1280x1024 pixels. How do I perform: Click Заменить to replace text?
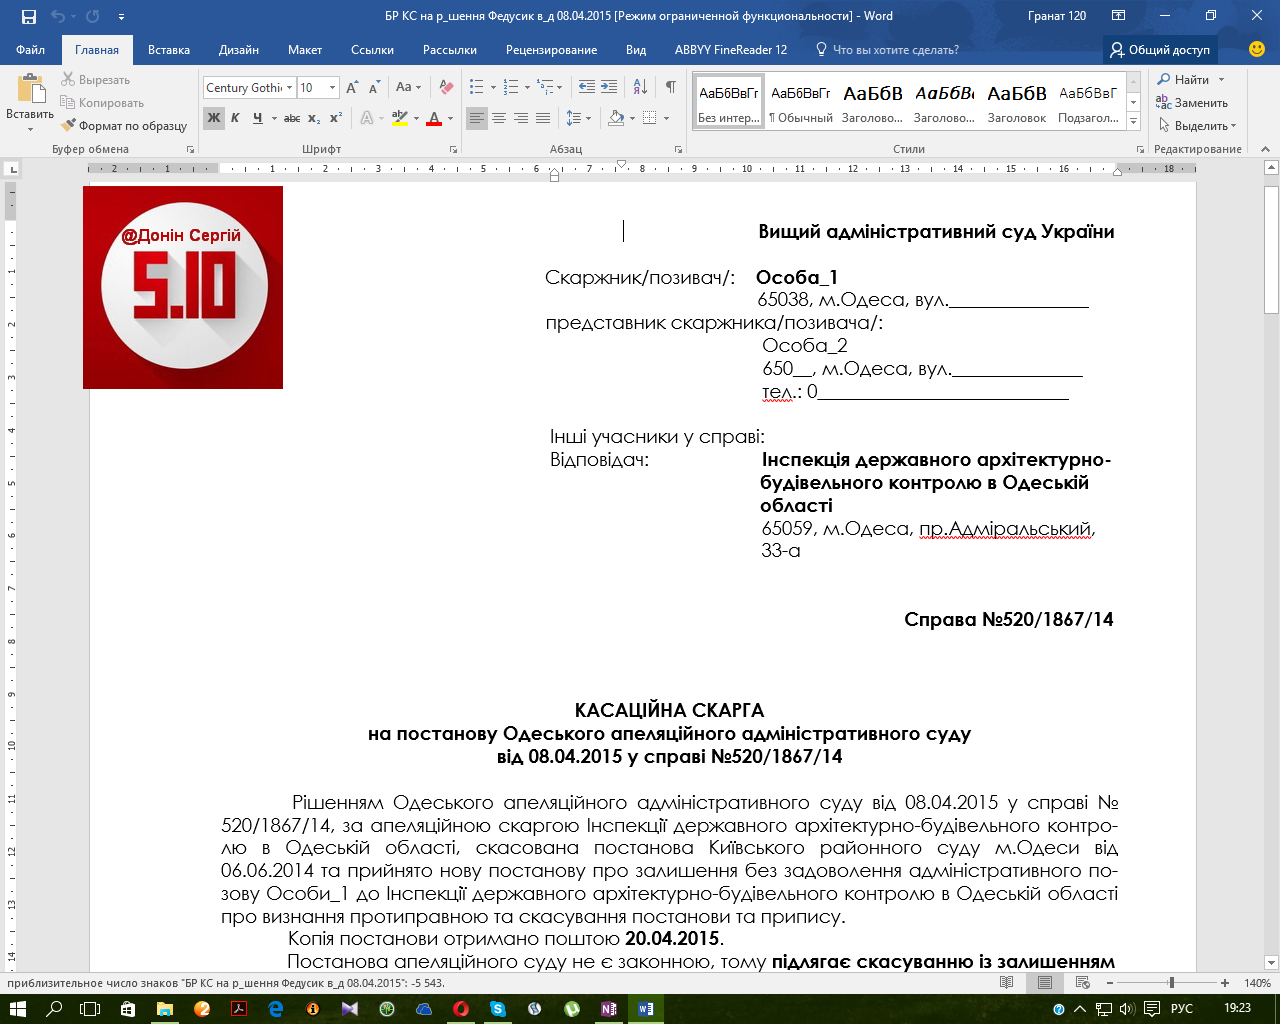1192,103
